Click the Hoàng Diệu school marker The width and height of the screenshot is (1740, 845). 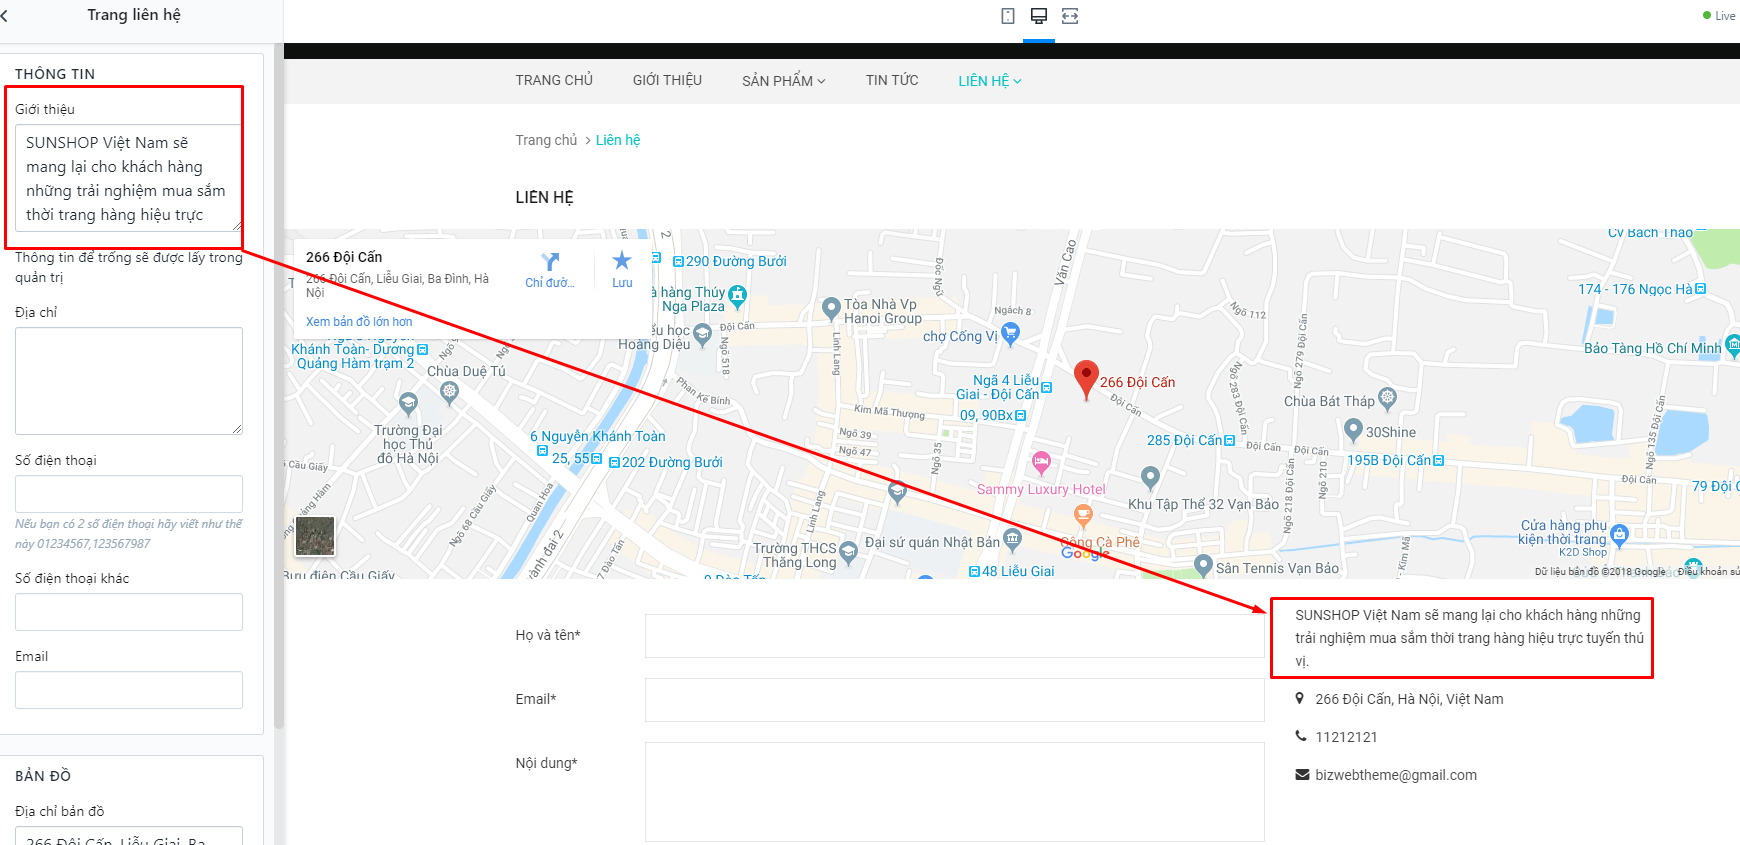click(x=703, y=334)
